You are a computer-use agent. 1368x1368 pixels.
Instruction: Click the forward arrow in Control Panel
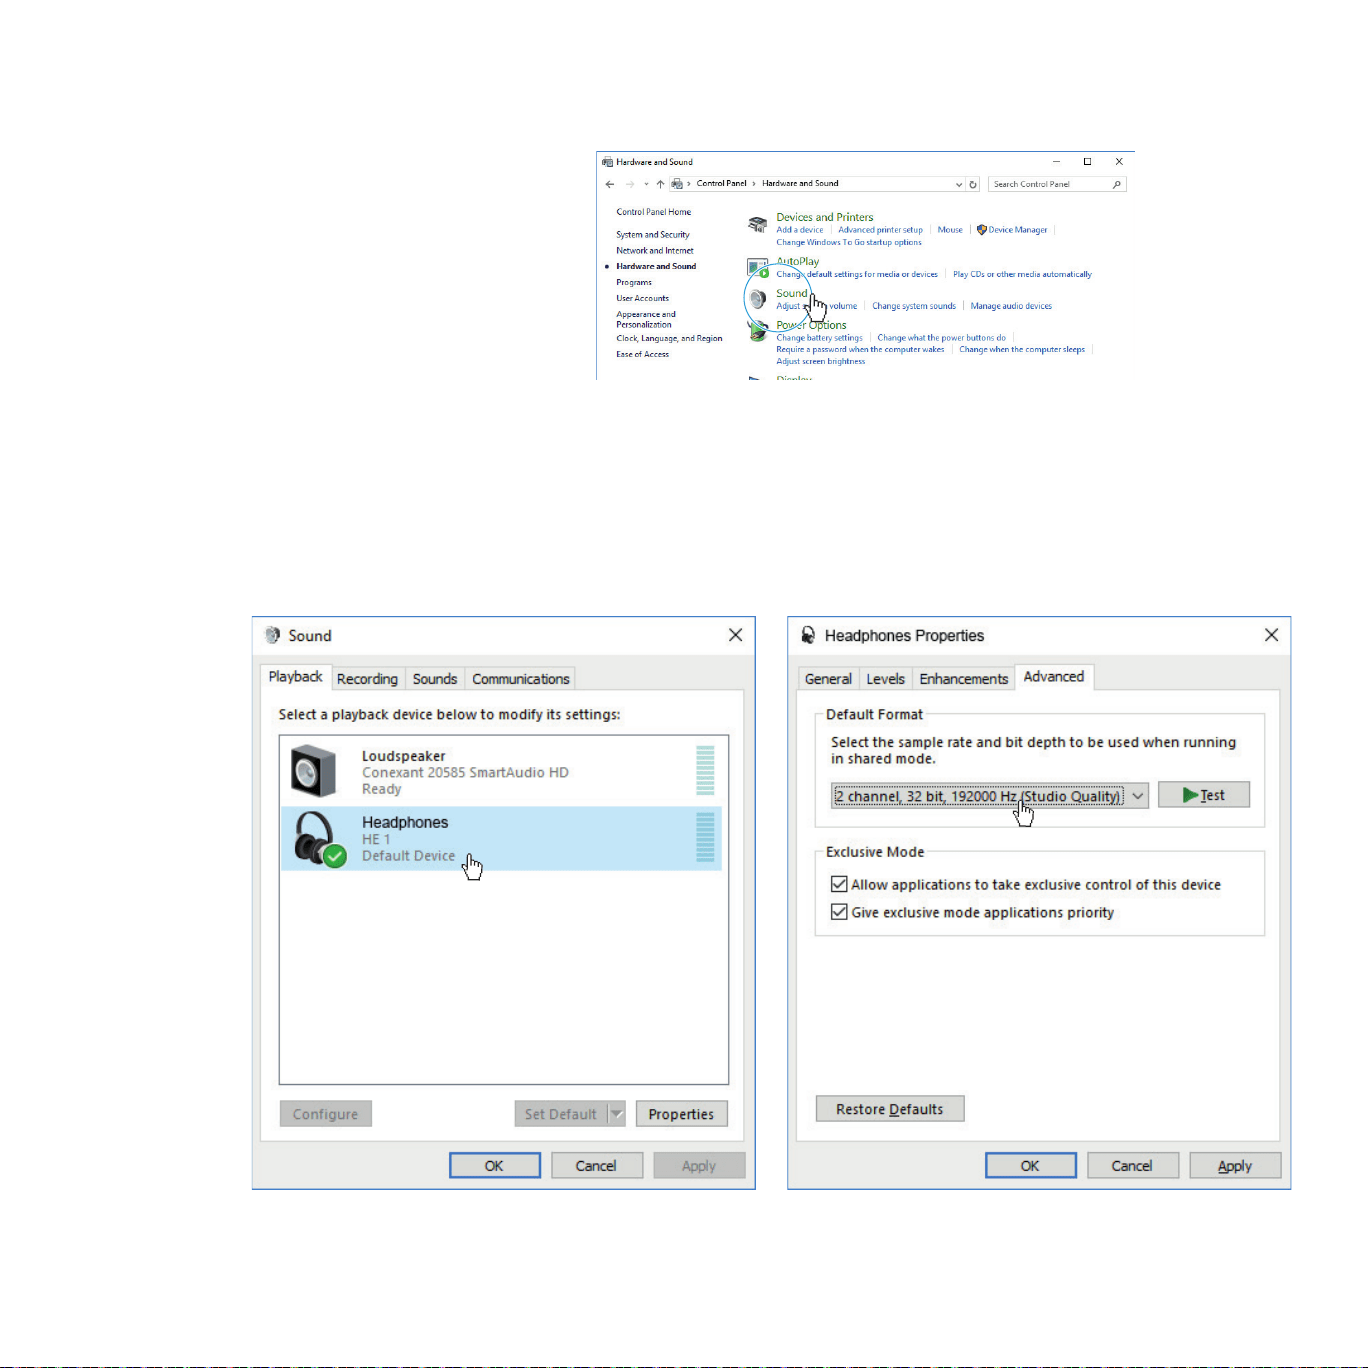point(630,184)
